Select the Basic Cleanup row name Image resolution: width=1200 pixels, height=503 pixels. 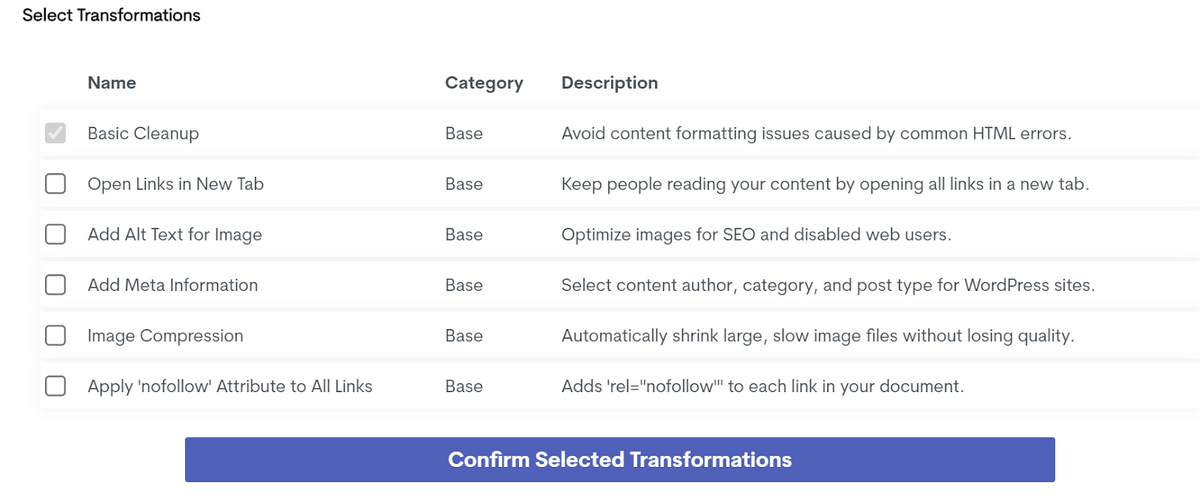coord(143,133)
